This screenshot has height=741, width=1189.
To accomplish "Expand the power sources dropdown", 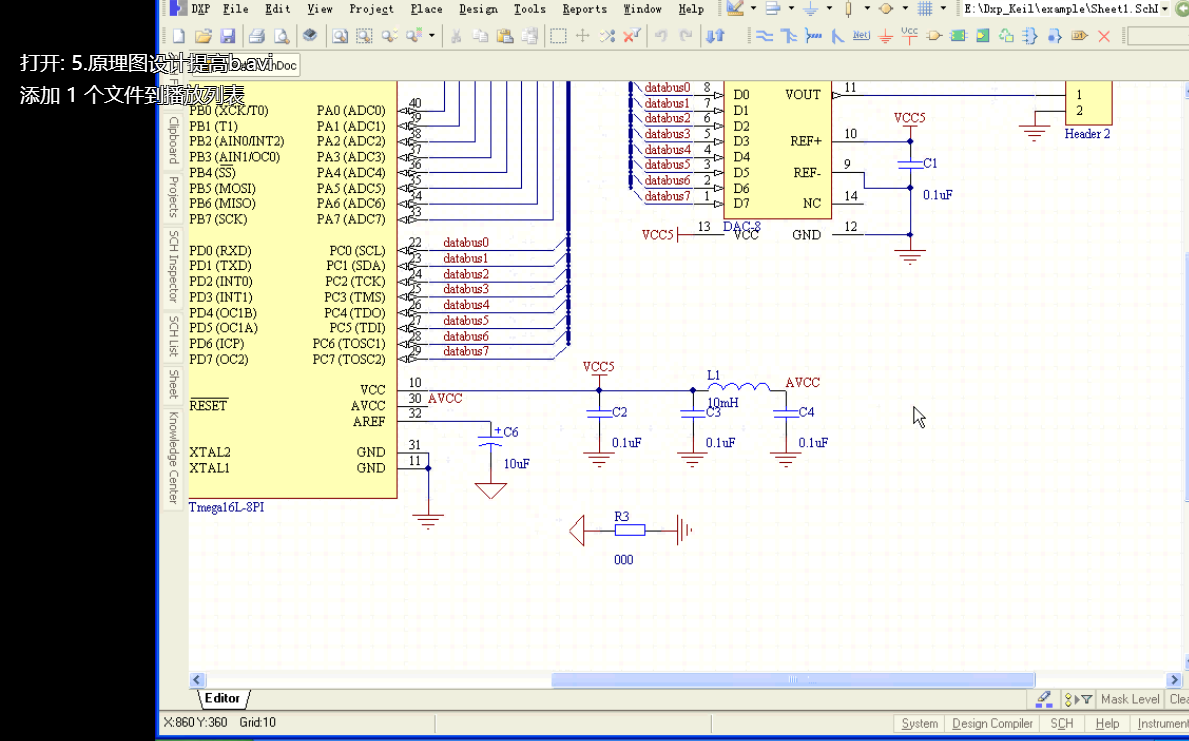I will (829, 8).
